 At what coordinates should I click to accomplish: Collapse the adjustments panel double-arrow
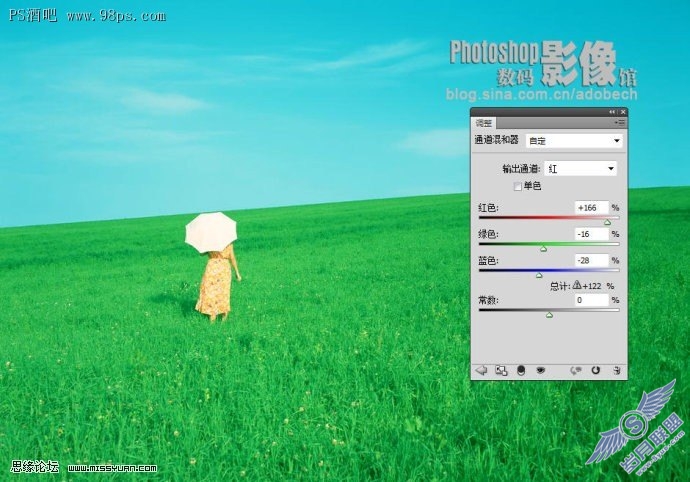(612, 112)
